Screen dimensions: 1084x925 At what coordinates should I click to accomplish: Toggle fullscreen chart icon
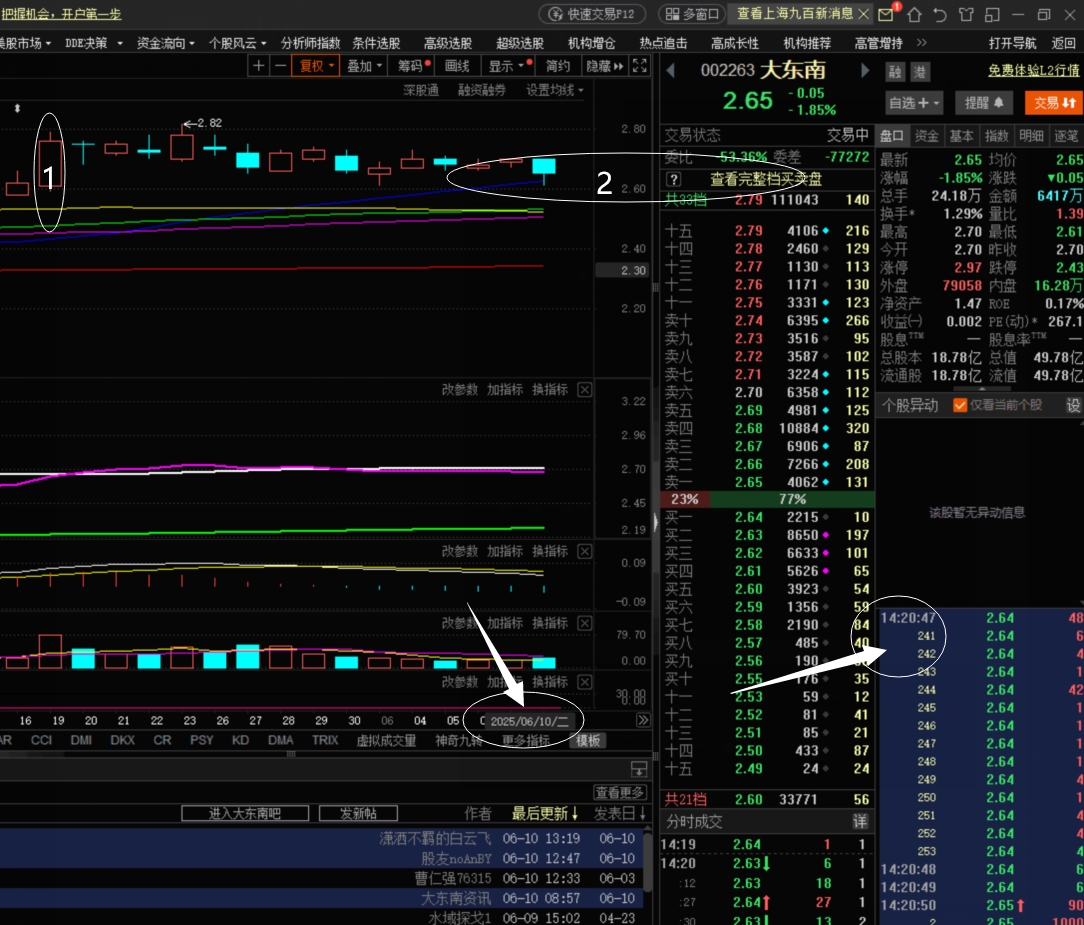click(639, 66)
